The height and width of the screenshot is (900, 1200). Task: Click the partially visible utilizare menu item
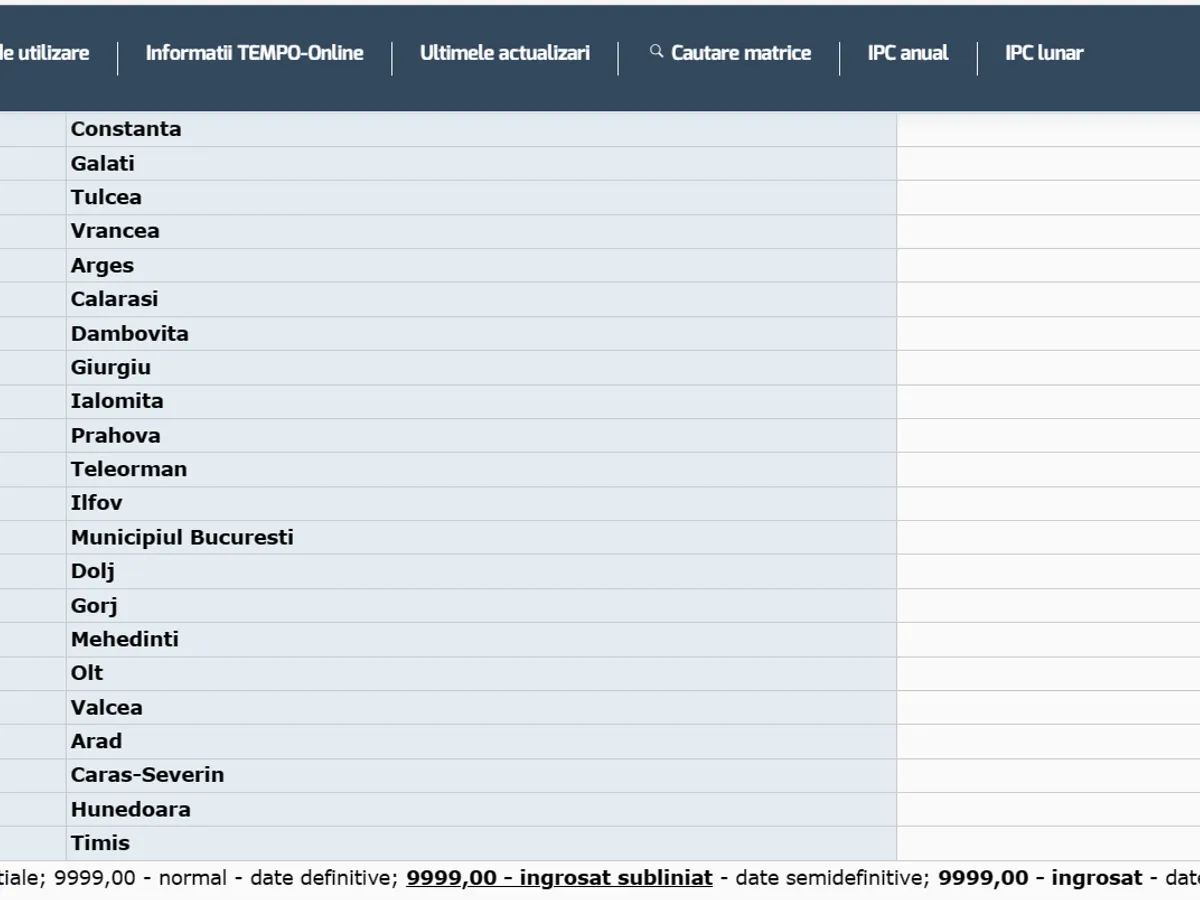tap(45, 53)
